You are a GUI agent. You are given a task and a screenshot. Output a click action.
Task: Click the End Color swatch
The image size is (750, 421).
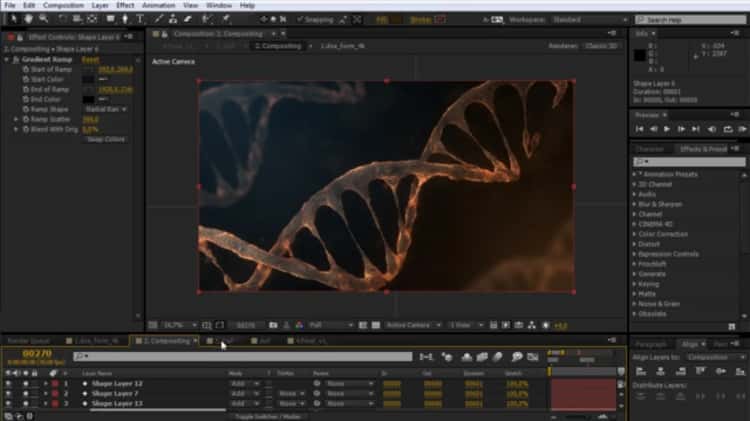click(88, 100)
